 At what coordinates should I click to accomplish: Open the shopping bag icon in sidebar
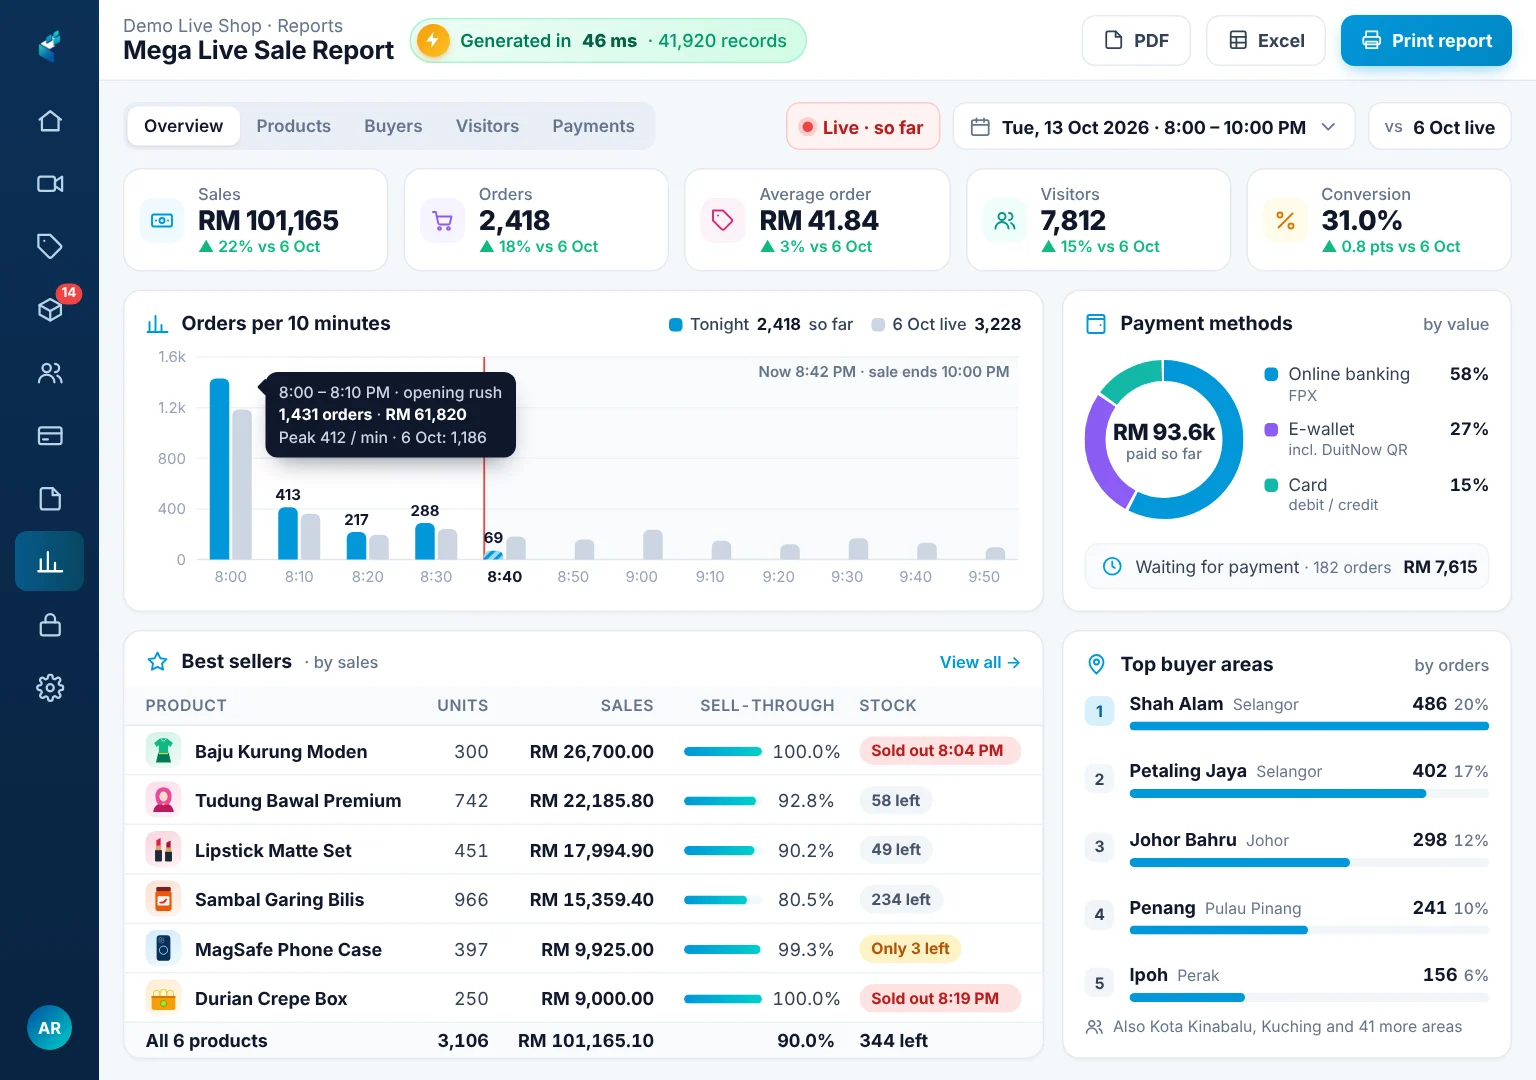pyautogui.click(x=50, y=625)
